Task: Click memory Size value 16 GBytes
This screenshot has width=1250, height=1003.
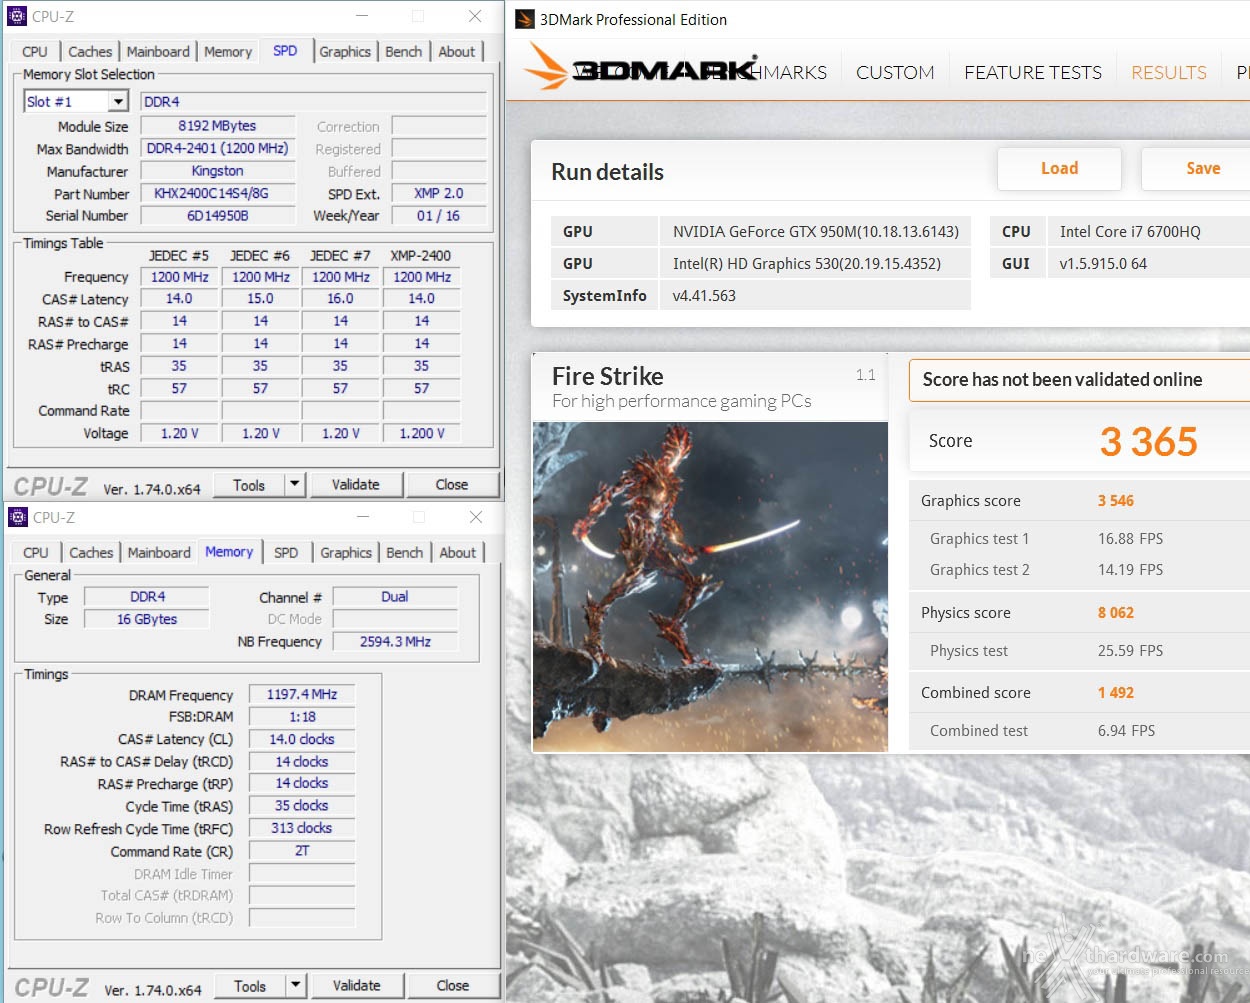Action: click(x=147, y=619)
